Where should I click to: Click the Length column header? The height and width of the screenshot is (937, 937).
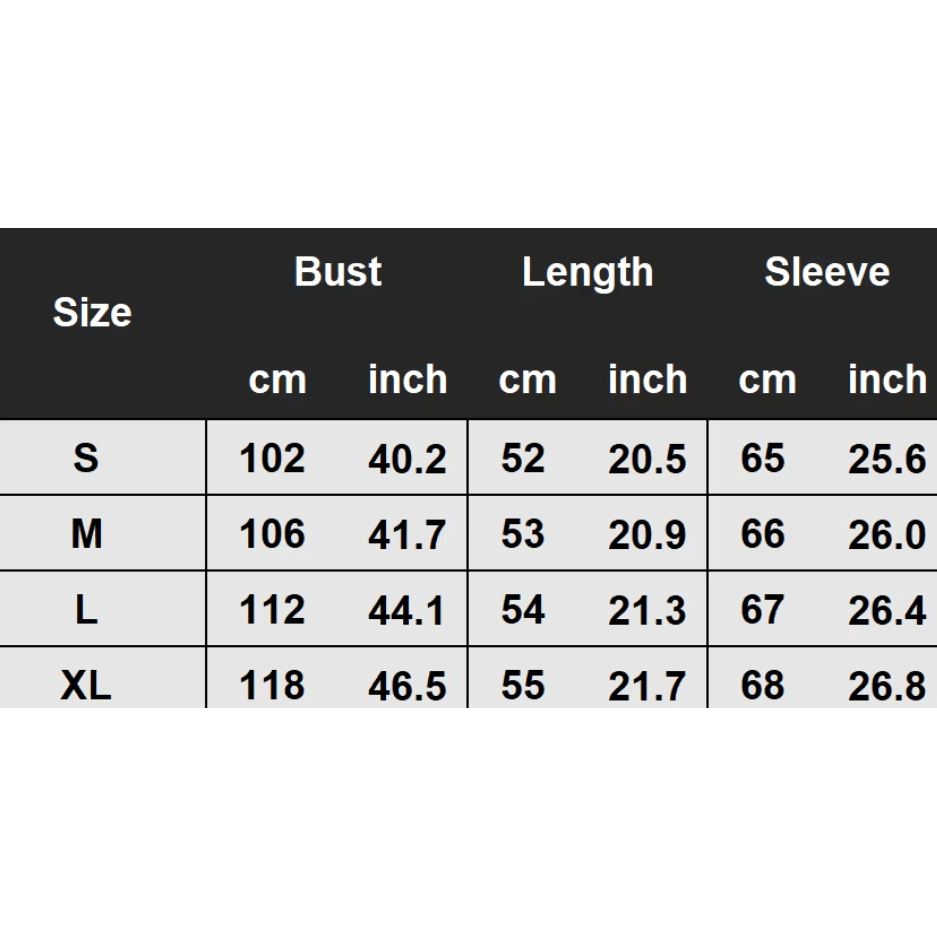tap(587, 272)
